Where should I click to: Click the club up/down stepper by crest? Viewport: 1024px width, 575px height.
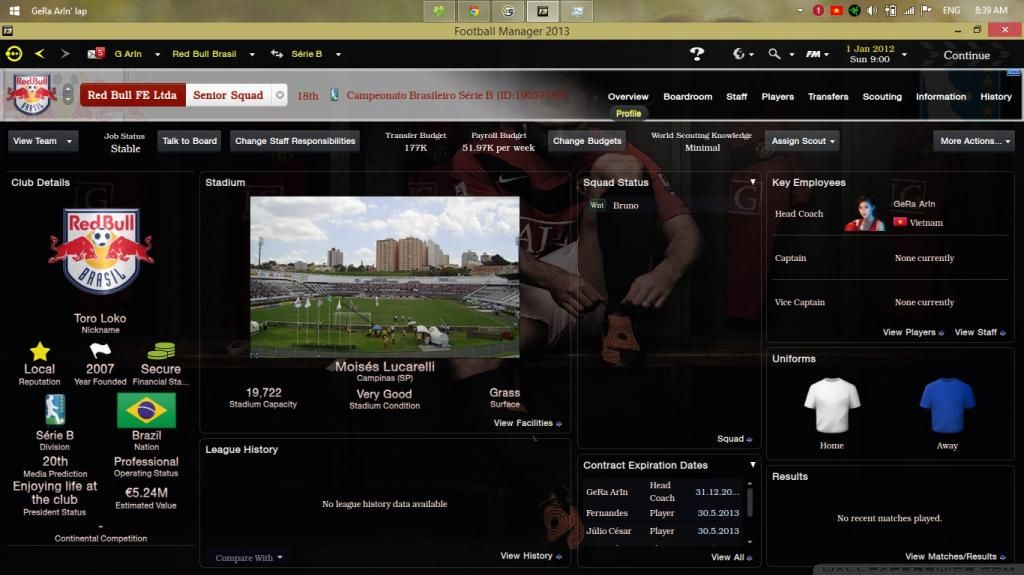click(x=68, y=95)
